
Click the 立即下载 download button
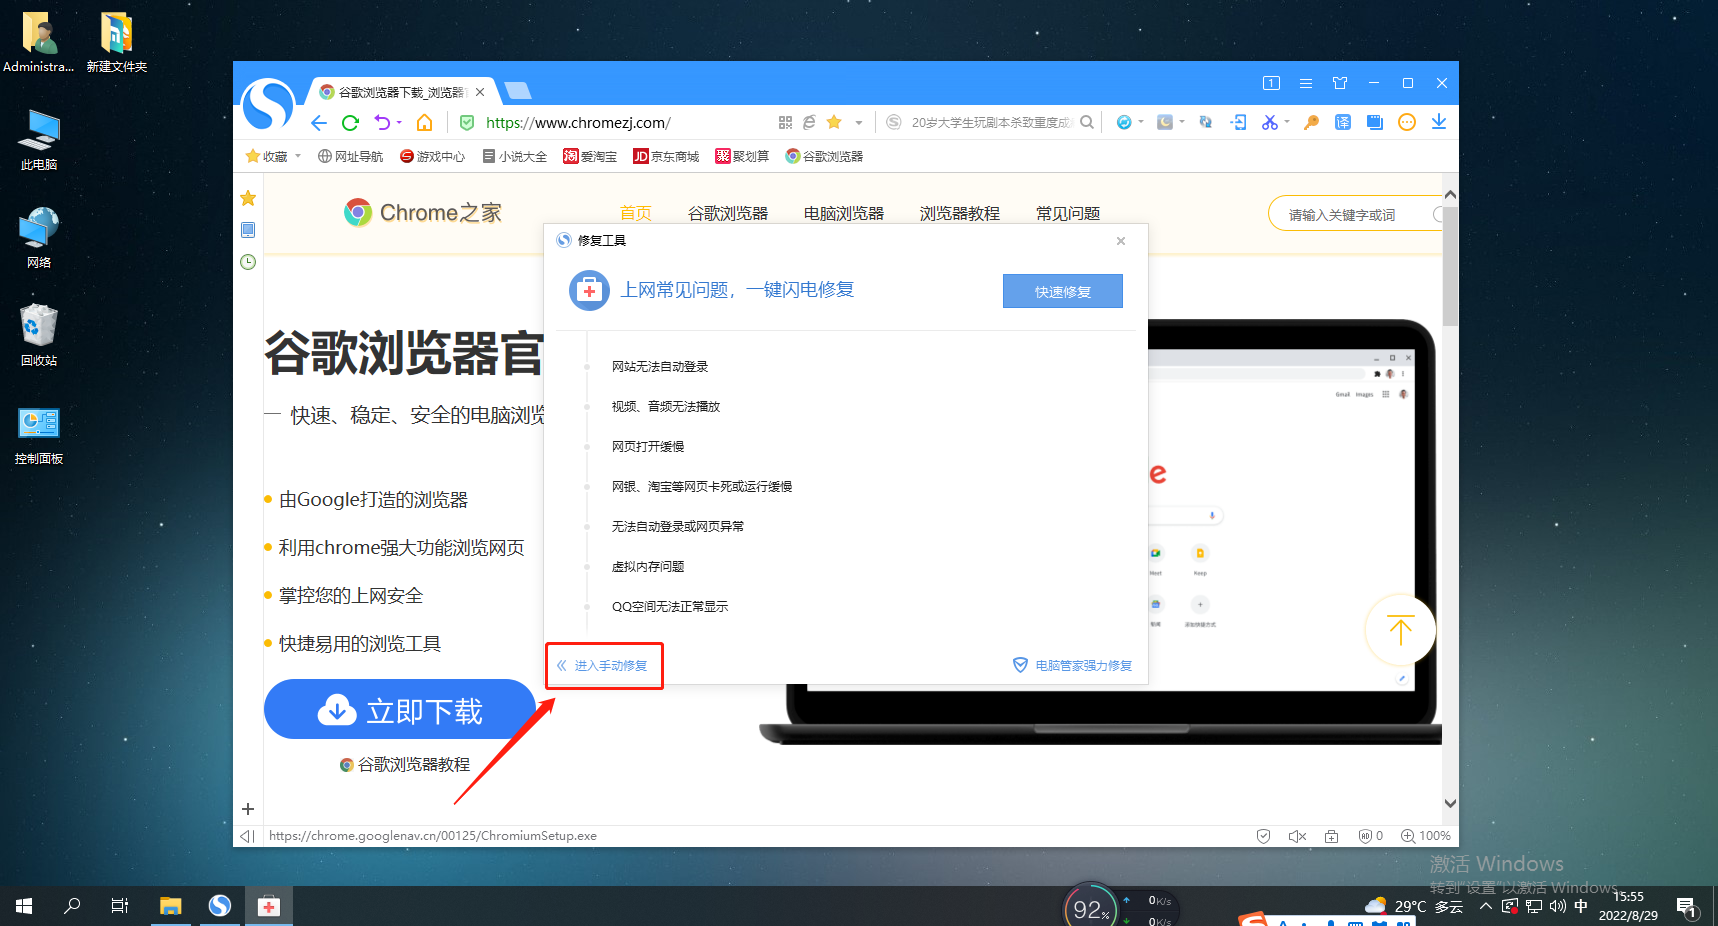400,710
